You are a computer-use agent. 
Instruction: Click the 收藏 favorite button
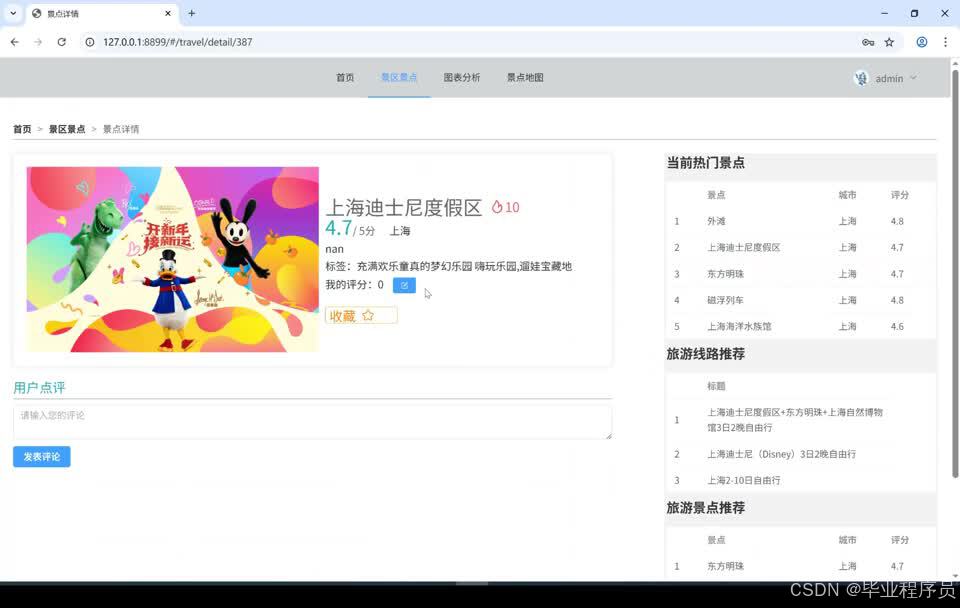(361, 315)
